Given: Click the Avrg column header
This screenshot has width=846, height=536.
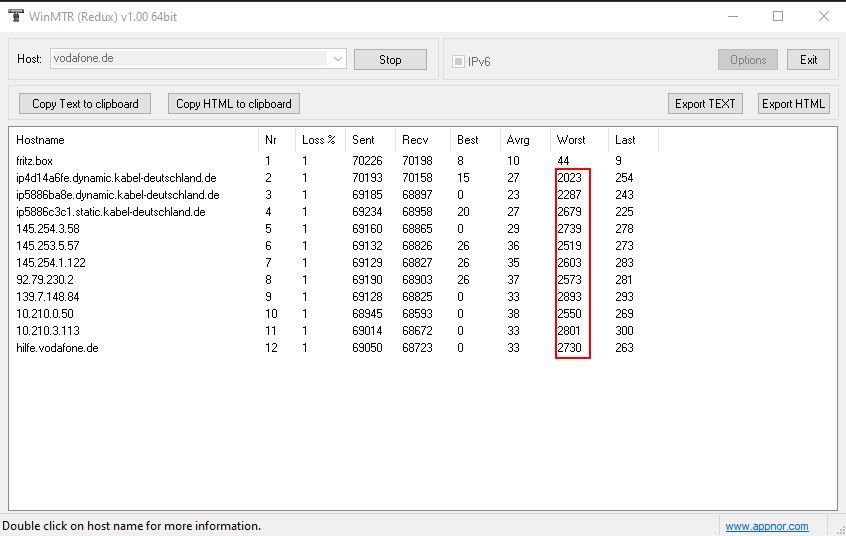Looking at the screenshot, I should click(x=525, y=140).
